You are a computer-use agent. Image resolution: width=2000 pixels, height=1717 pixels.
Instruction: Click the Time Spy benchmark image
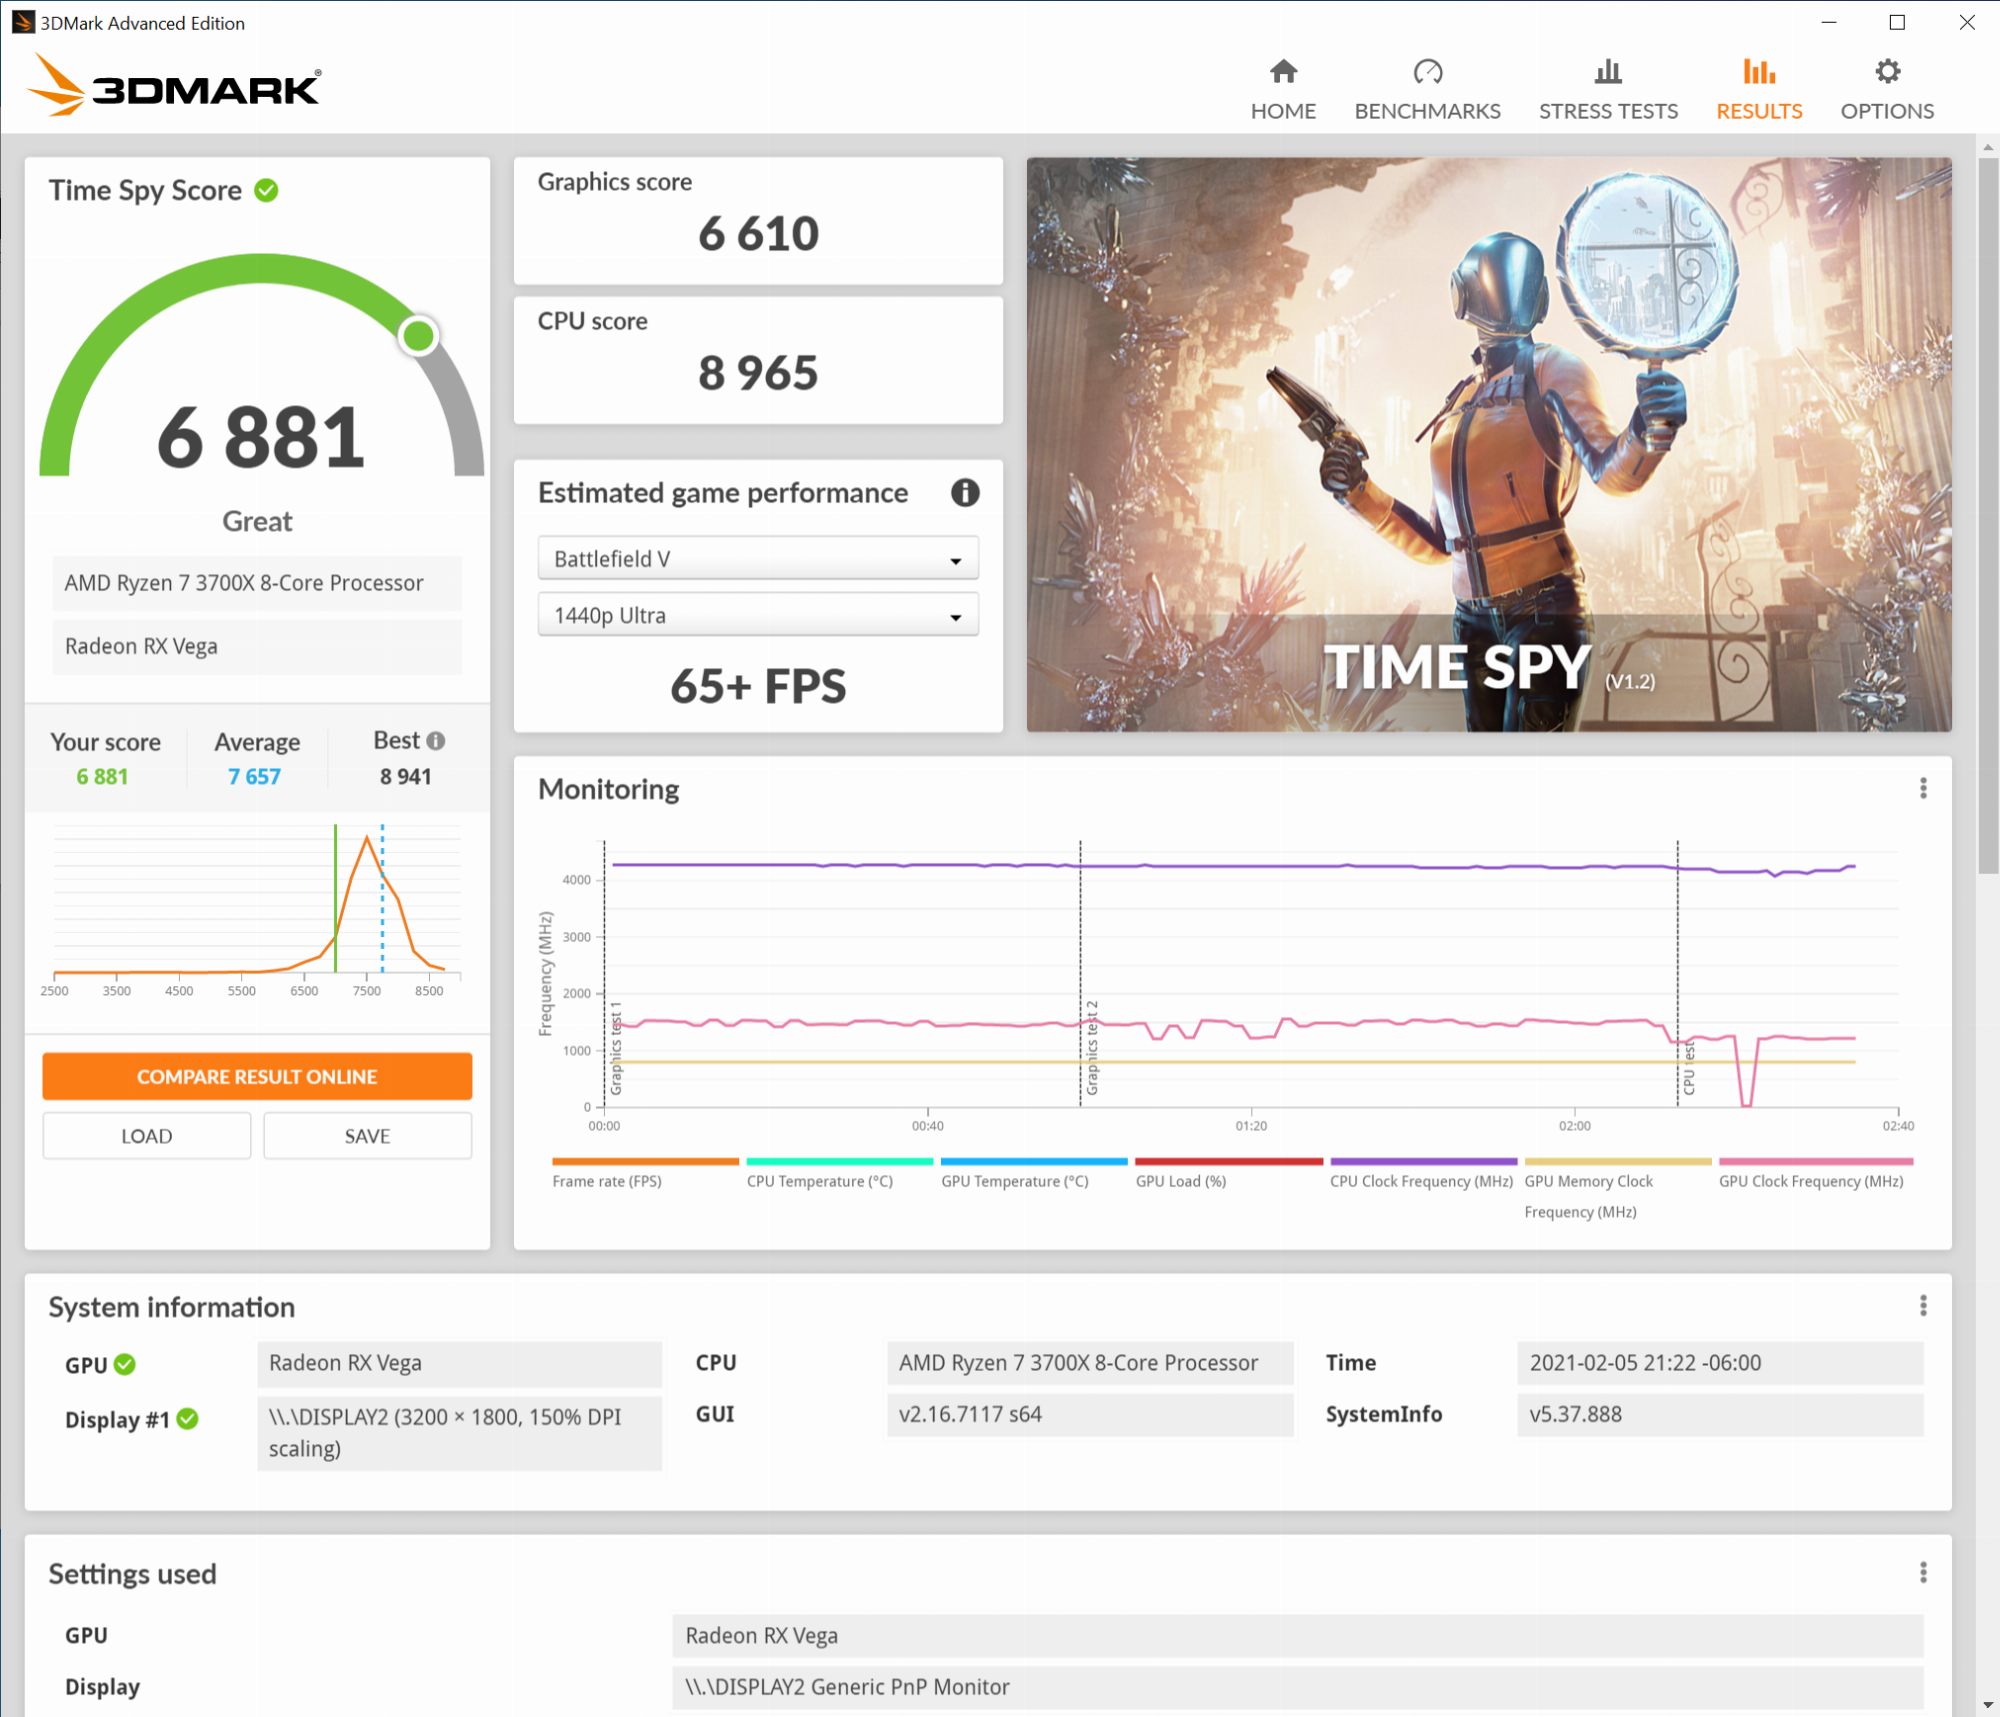click(1488, 443)
